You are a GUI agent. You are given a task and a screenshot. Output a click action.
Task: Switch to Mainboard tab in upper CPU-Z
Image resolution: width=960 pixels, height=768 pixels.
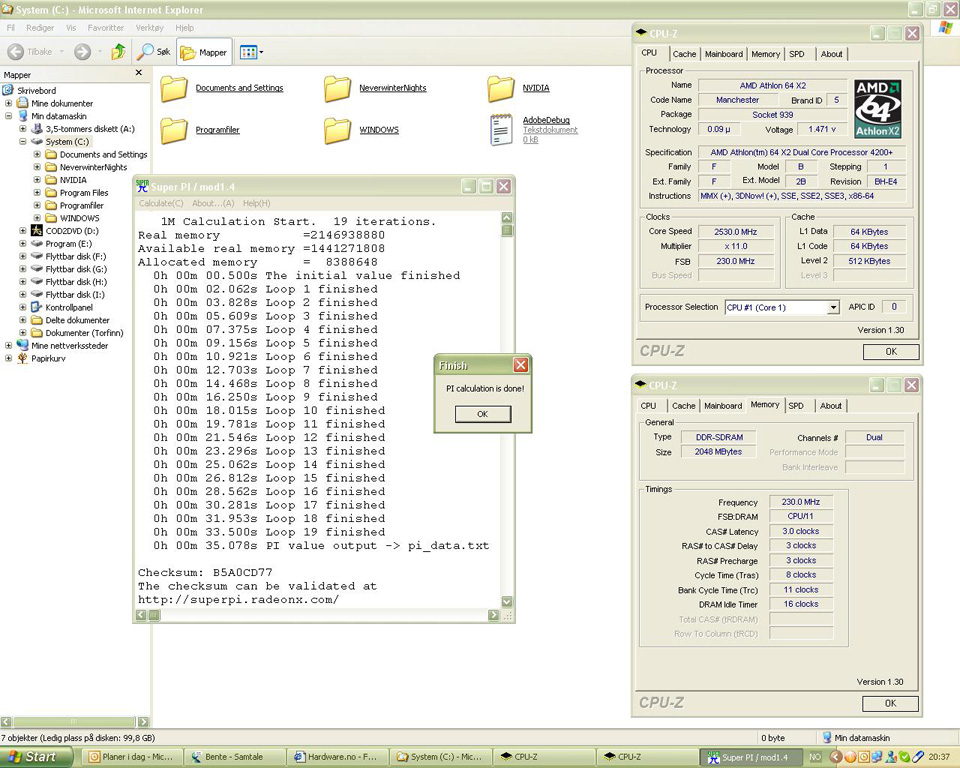724,54
